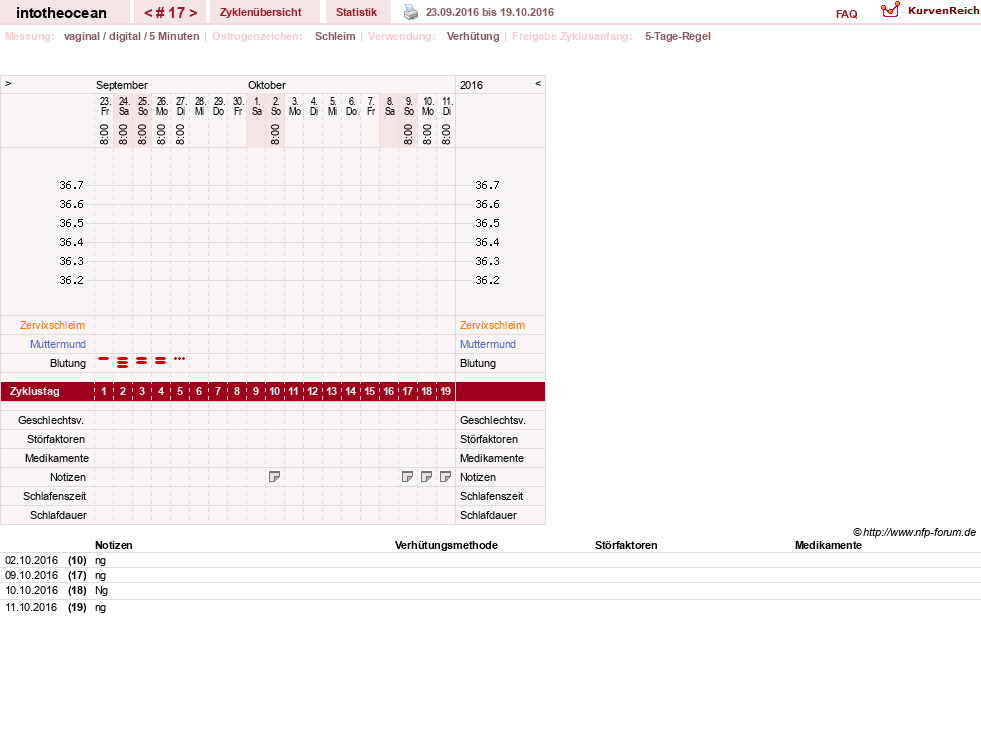The image size is (981, 744).
Task: Click the Schleim estrogen sign setting
Action: pos(335,36)
